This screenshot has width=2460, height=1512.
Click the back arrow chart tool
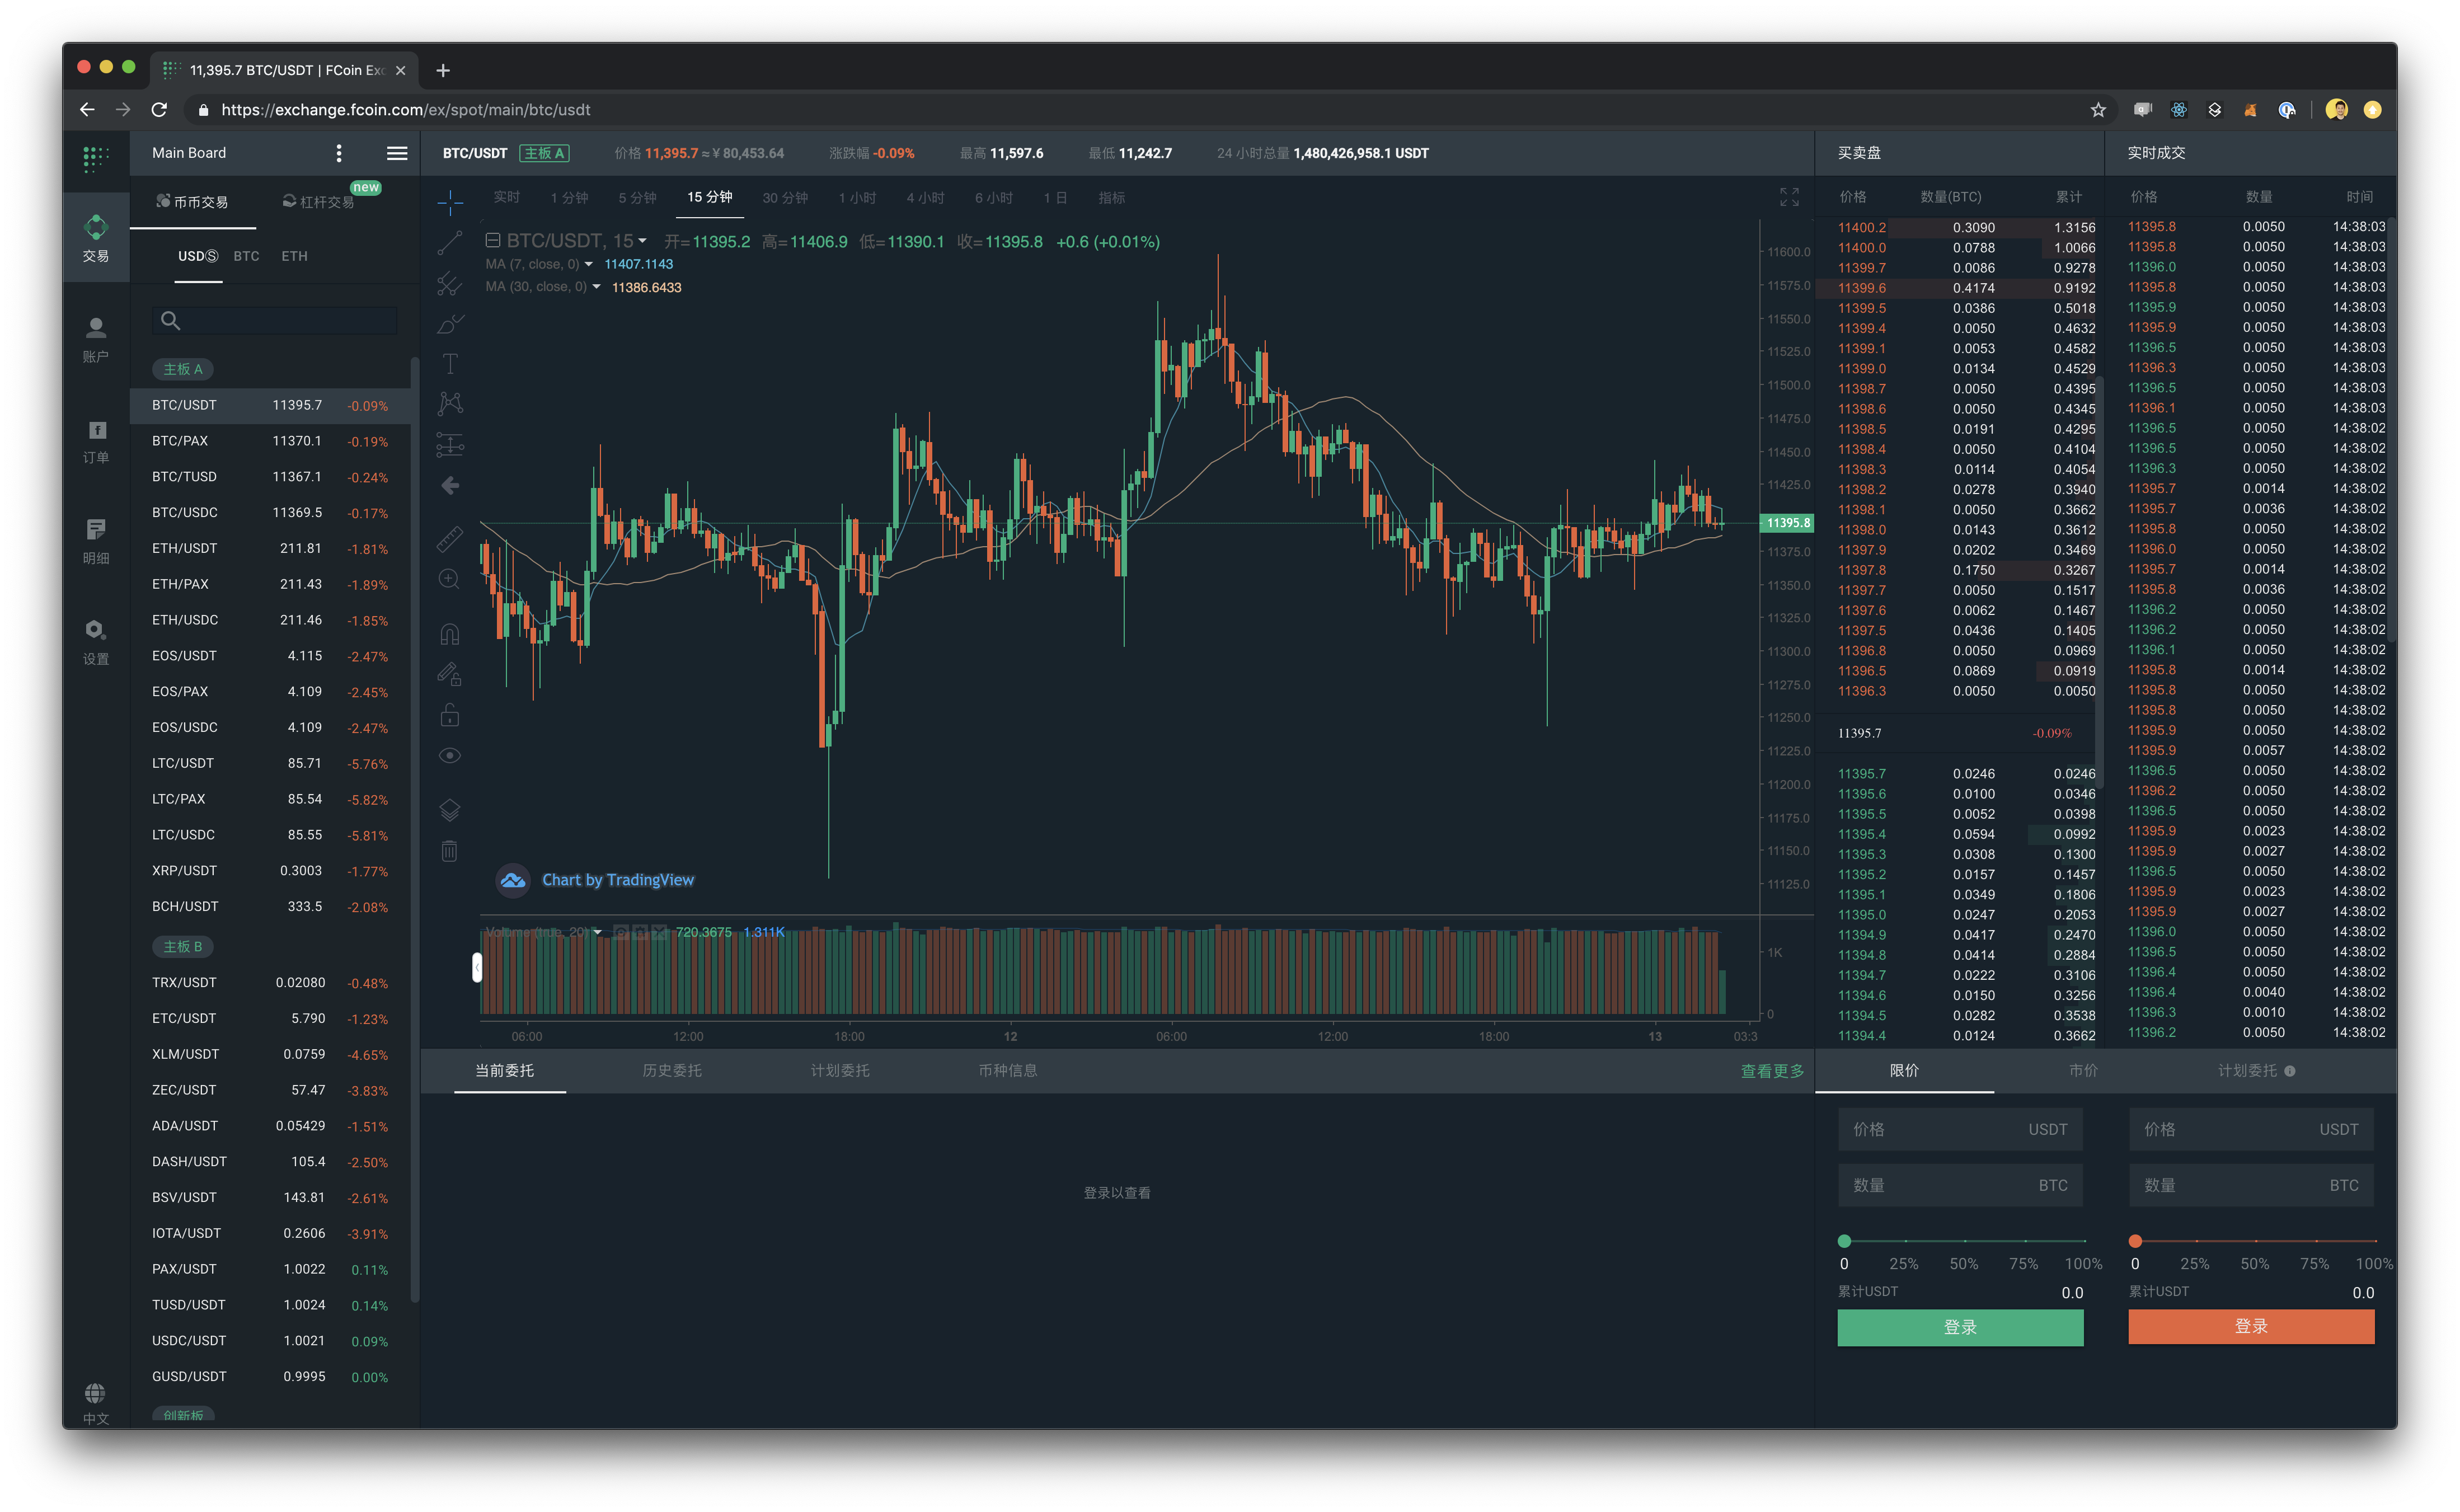pyautogui.click(x=450, y=486)
